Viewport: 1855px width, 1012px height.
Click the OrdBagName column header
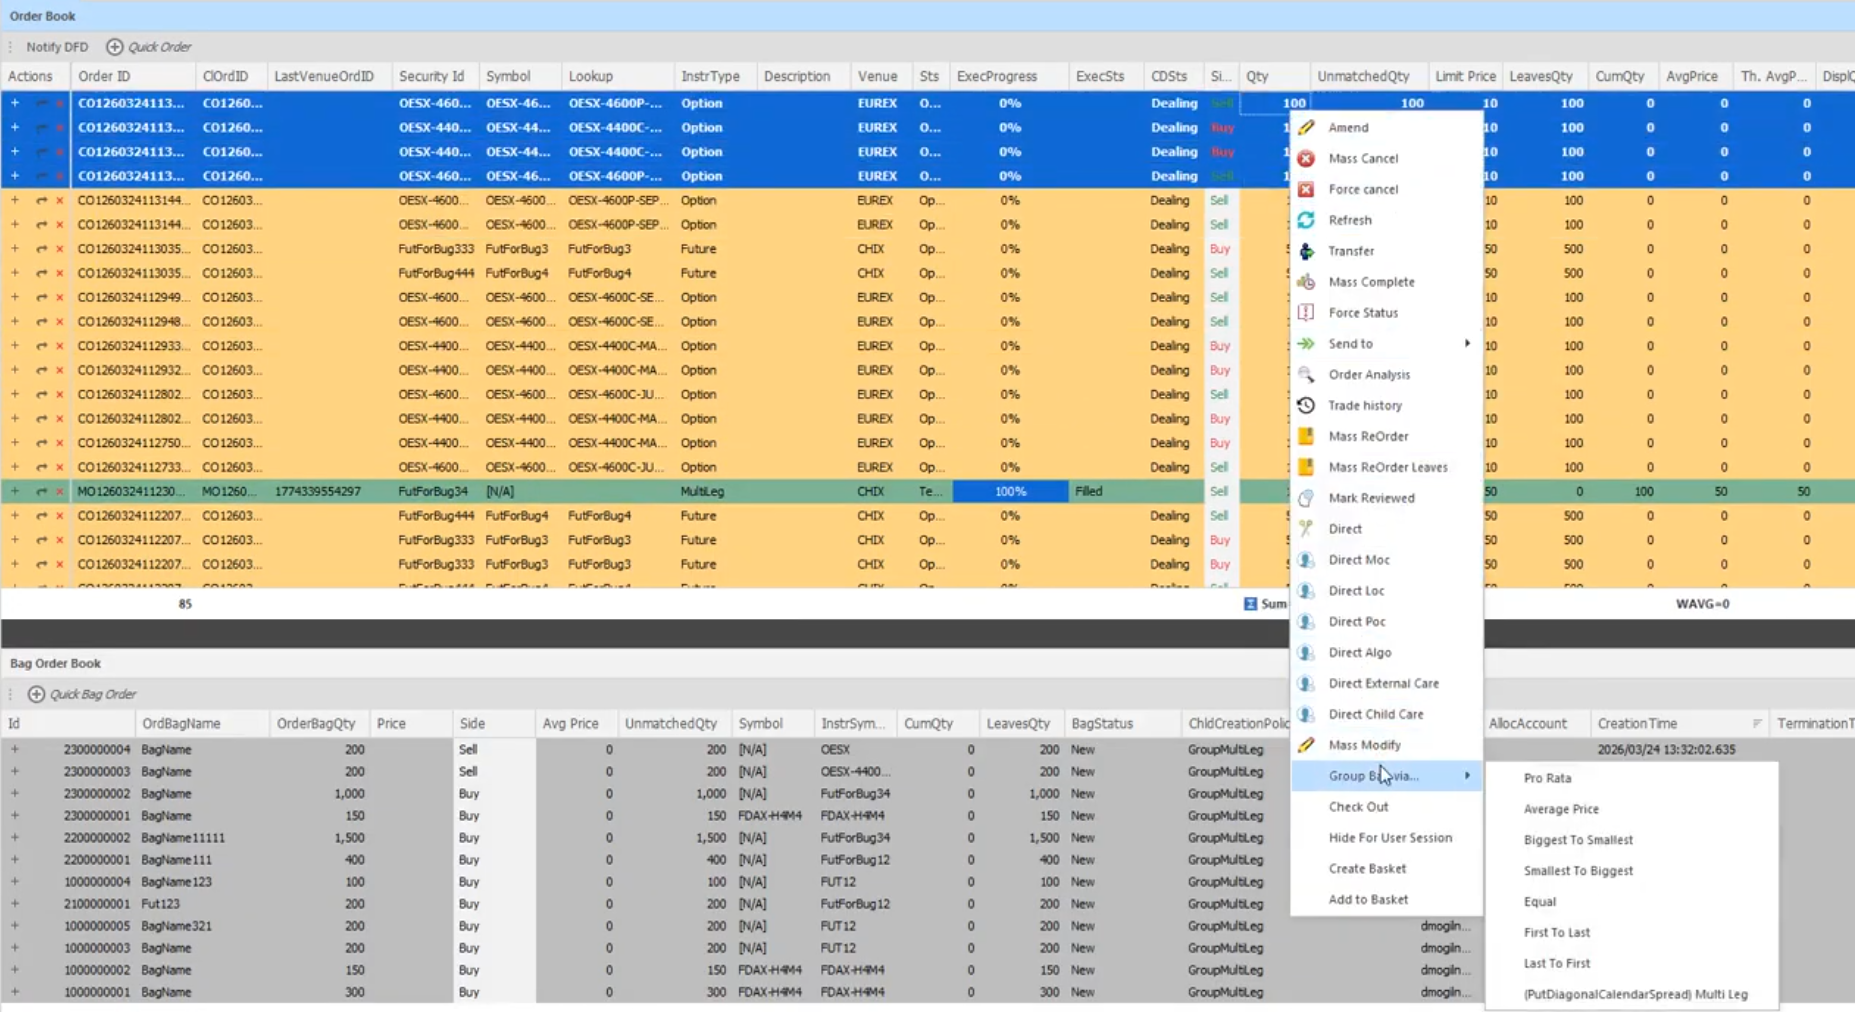tap(202, 723)
